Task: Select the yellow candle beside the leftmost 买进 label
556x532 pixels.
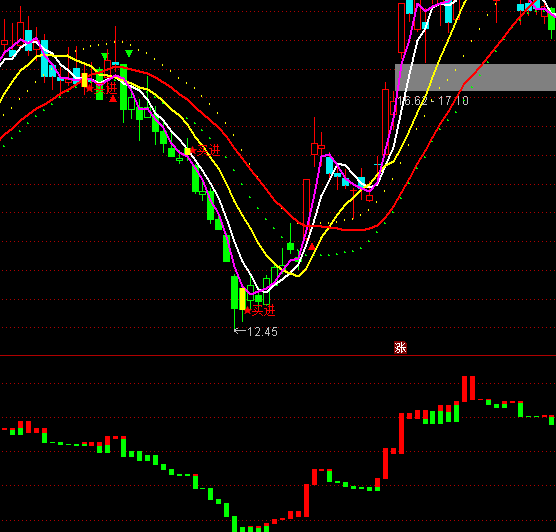Action: (x=84, y=80)
